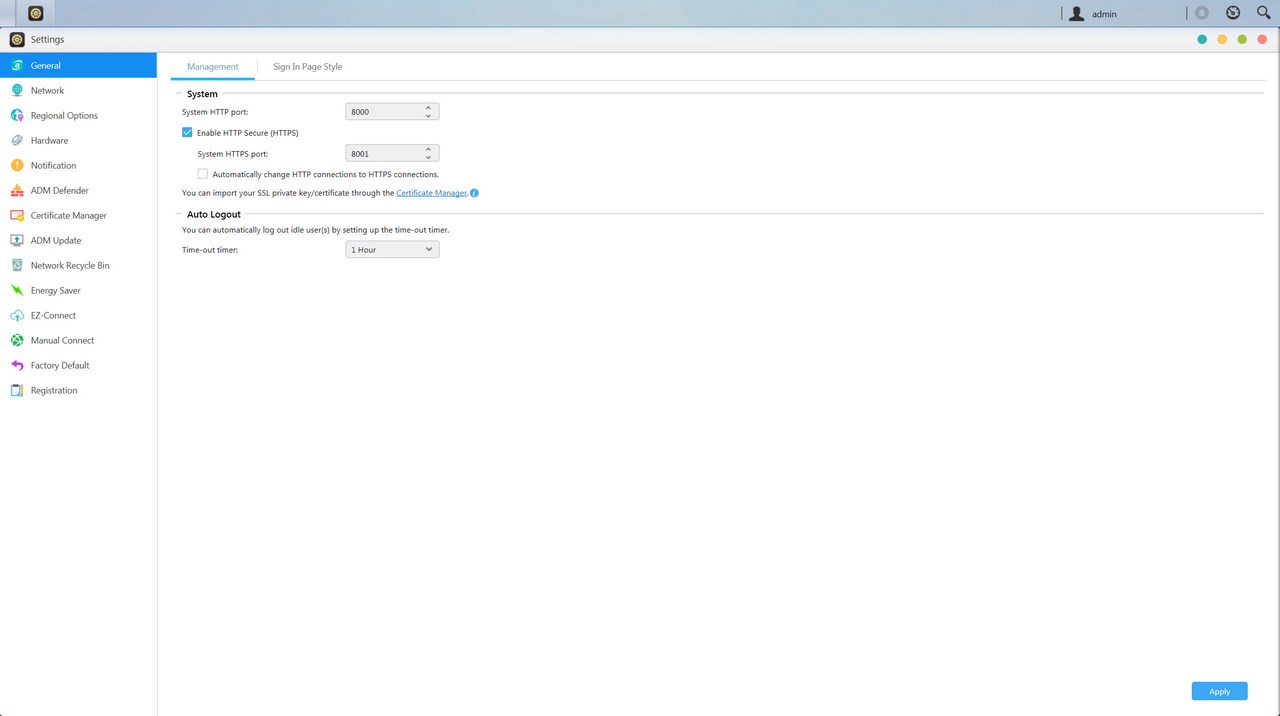Go to Network Recycle Bin settings
This screenshot has height=716, width=1280.
point(78,265)
